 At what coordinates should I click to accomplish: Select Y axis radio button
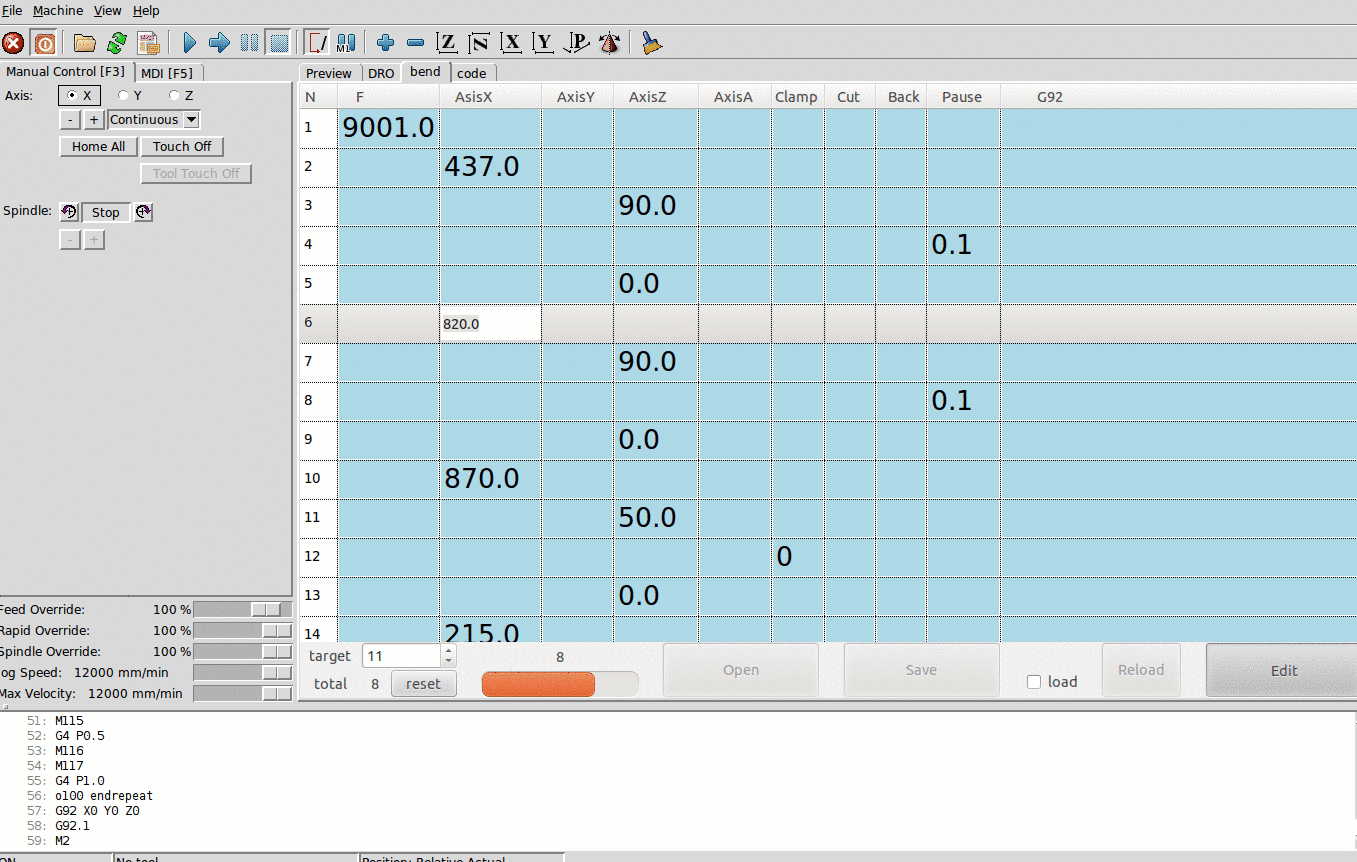pyautogui.click(x=130, y=96)
